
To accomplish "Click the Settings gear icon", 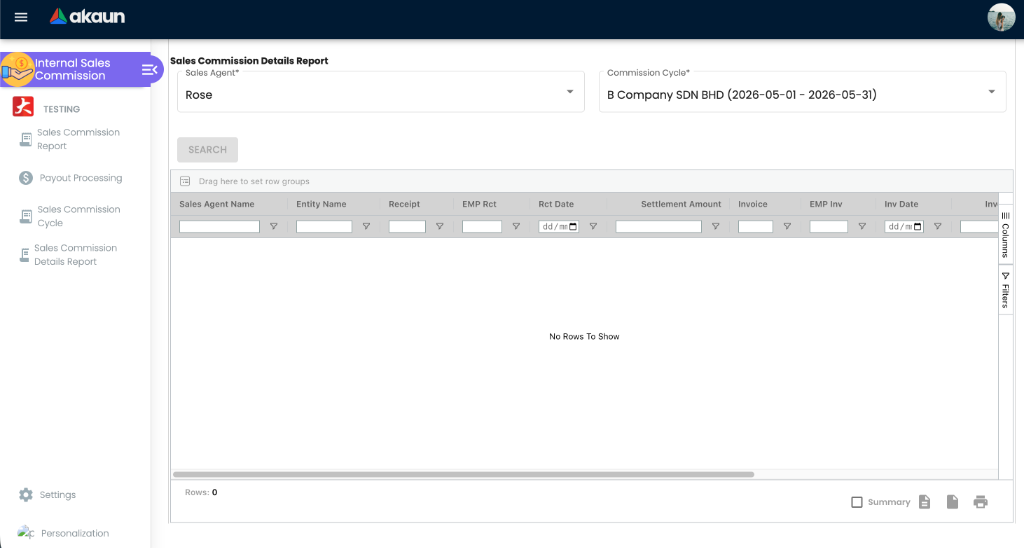I will point(25,494).
